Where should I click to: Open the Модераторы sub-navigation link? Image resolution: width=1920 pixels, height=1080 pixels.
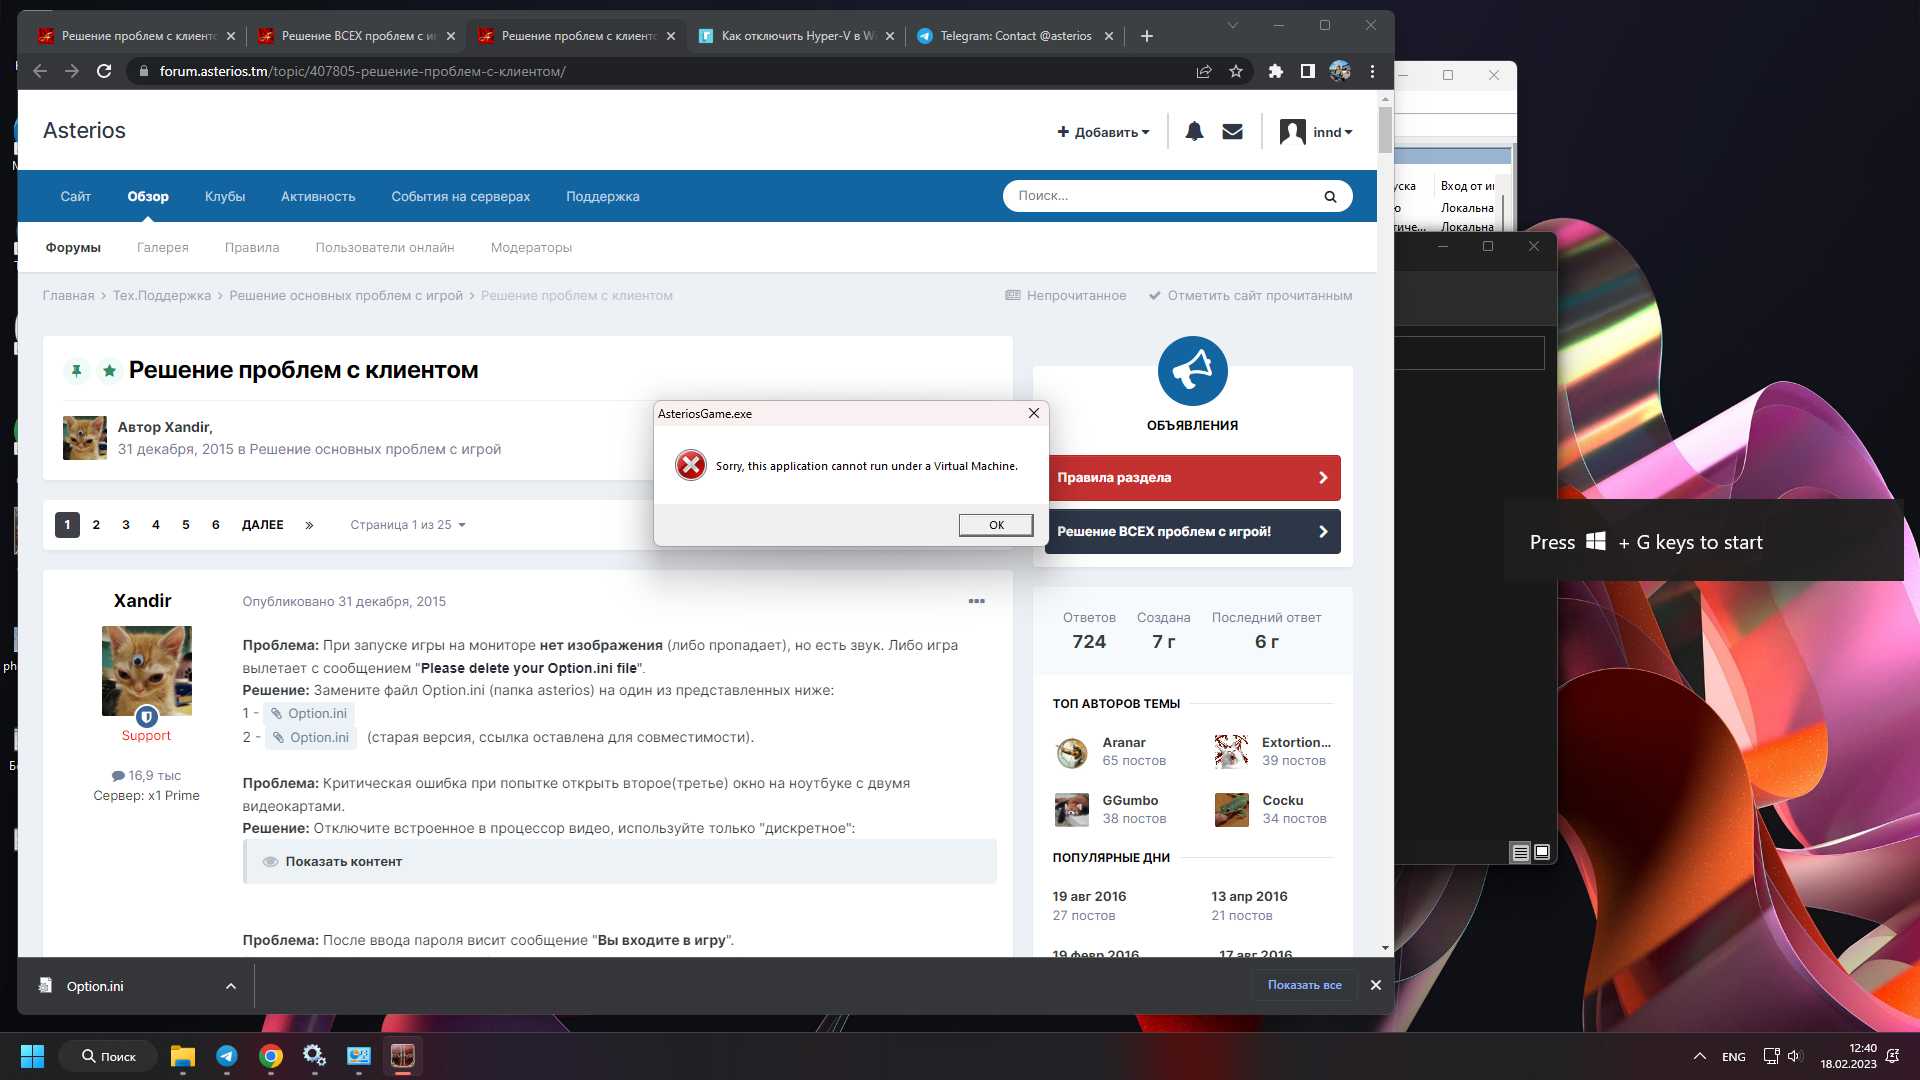[x=531, y=247]
